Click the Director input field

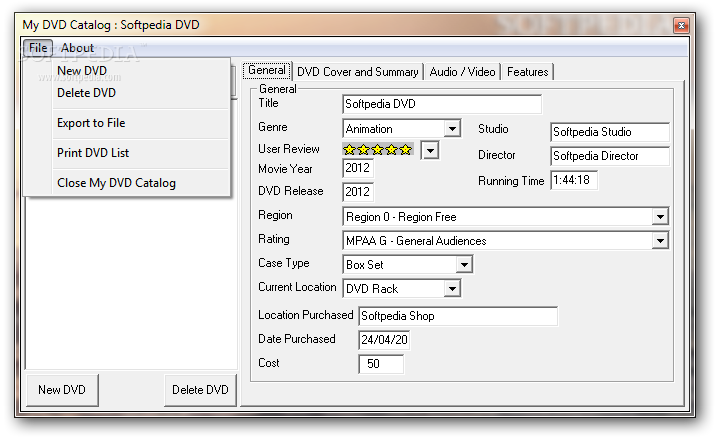point(610,156)
